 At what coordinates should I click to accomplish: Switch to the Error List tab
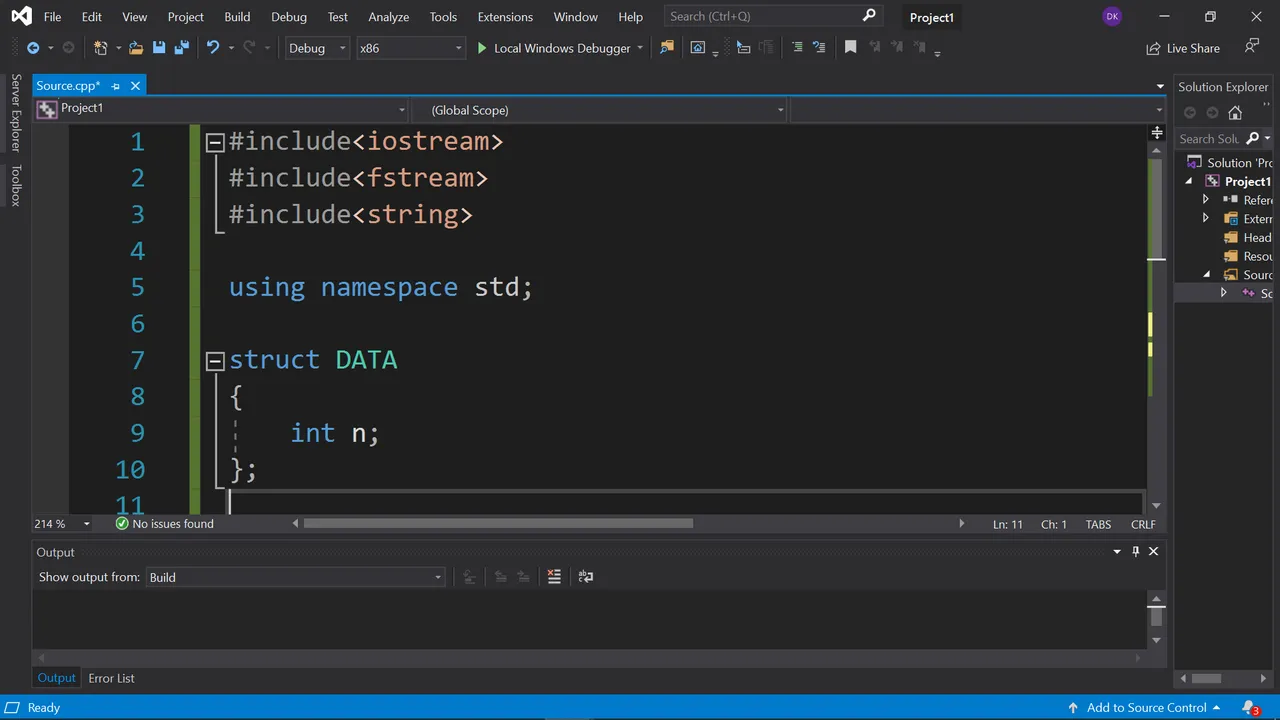pyautogui.click(x=111, y=678)
